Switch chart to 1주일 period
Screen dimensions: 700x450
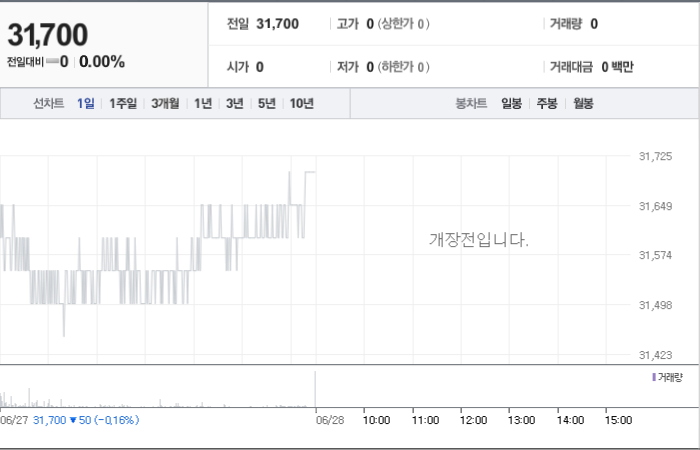[123, 104]
